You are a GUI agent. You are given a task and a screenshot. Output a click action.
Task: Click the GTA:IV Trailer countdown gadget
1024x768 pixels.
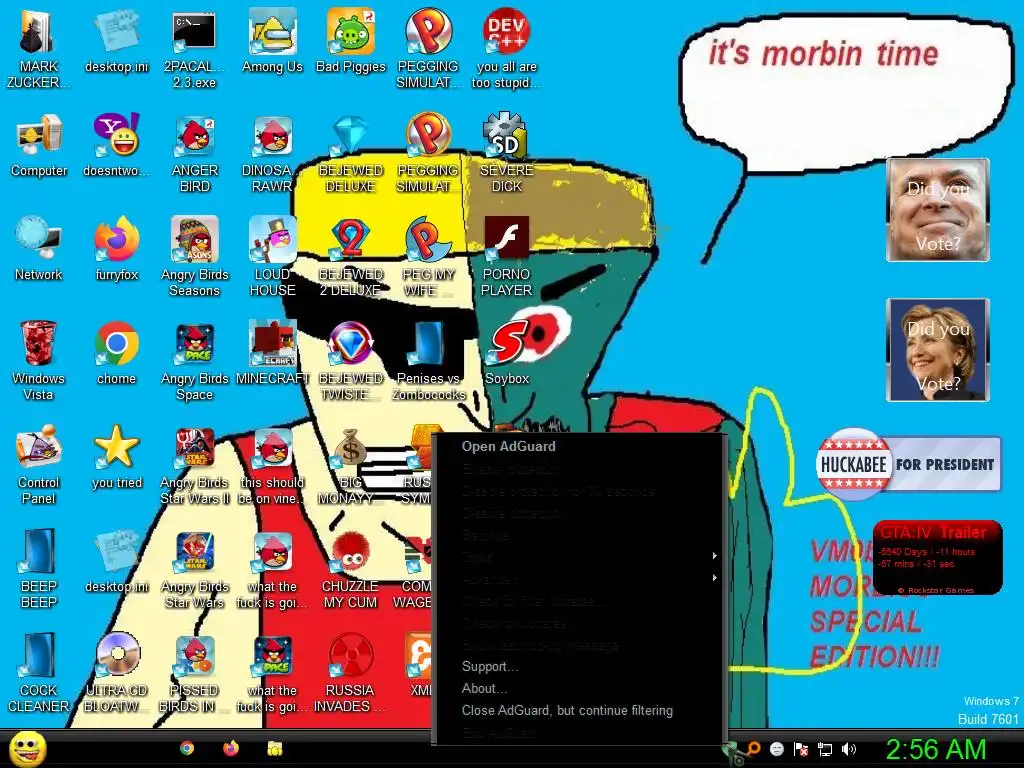[x=937, y=557]
